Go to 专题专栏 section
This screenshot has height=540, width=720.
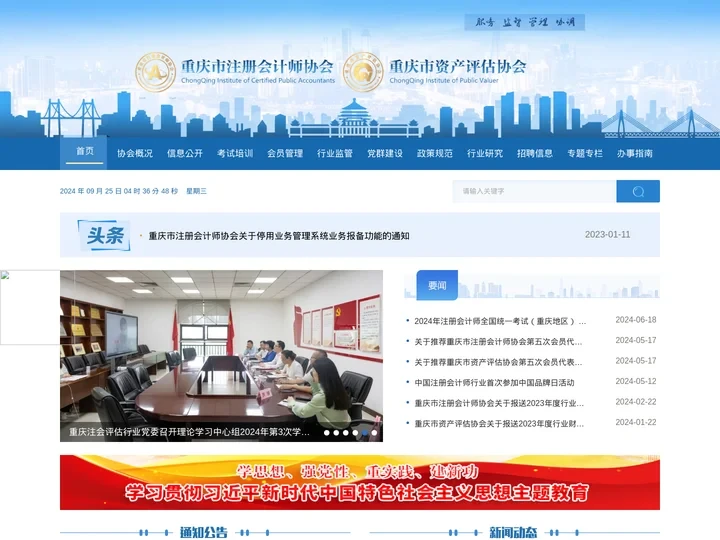pyautogui.click(x=585, y=153)
